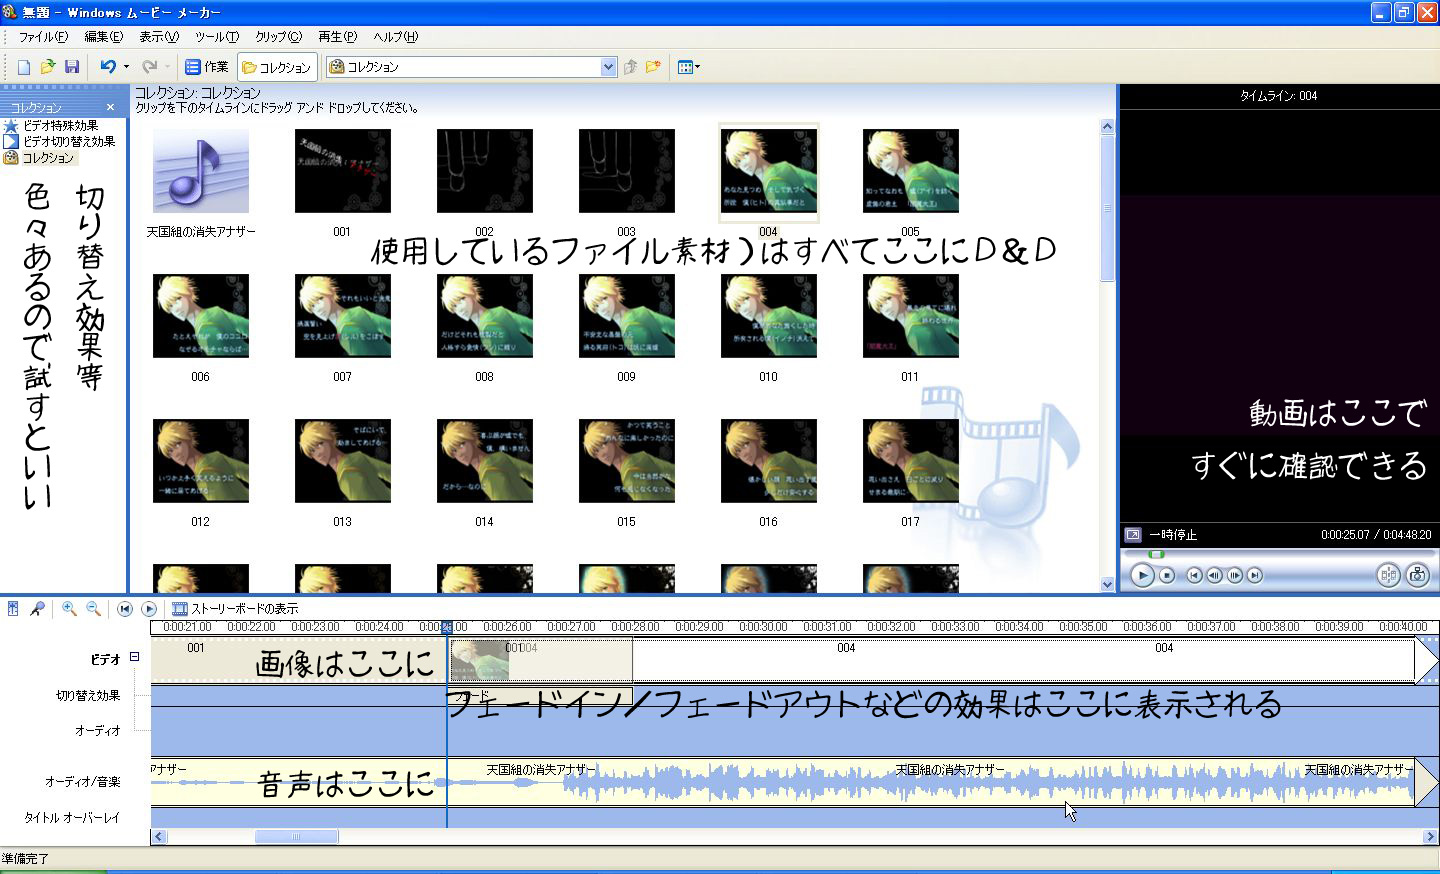Screen dimensions: 1440x874
Task: Go up one collection level
Action: (630, 67)
